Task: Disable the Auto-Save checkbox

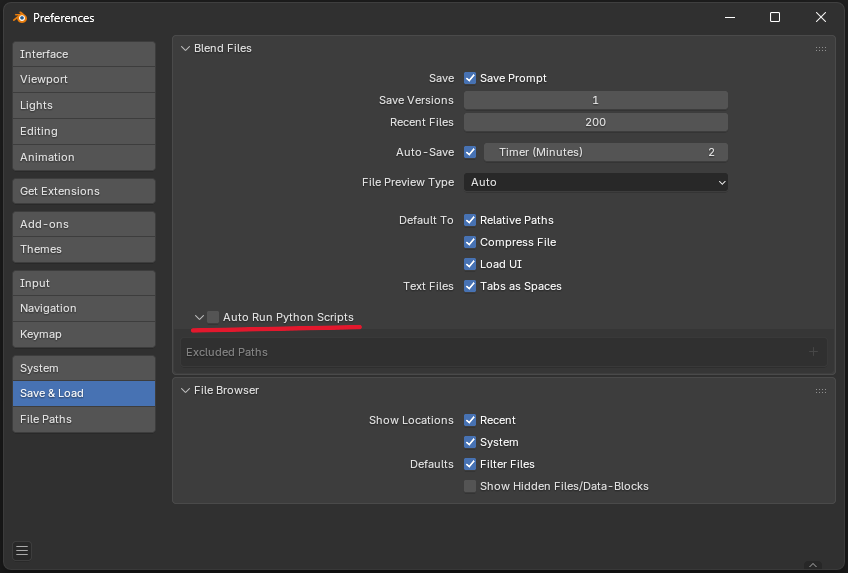Action: pyautogui.click(x=470, y=152)
